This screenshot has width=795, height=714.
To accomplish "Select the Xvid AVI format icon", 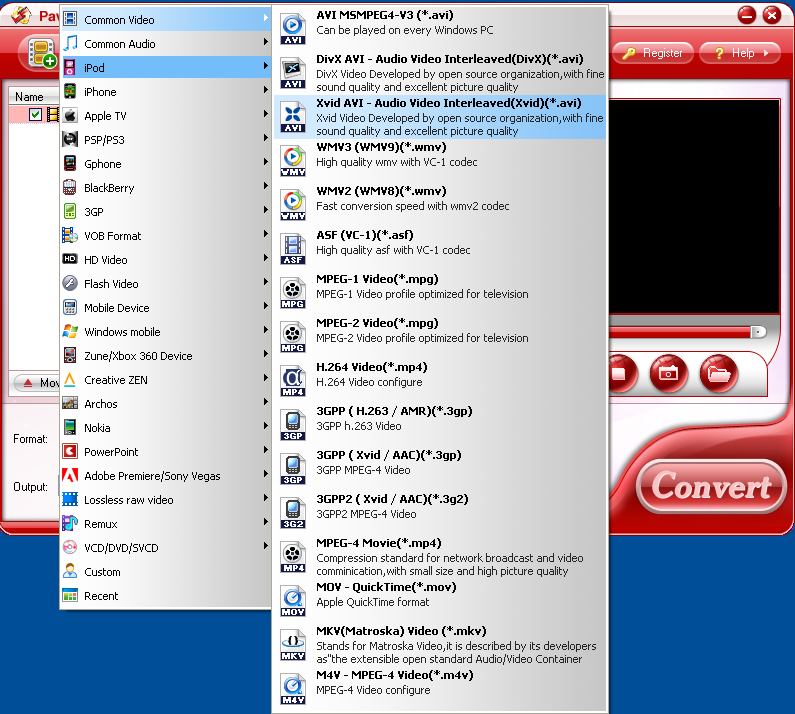I will (x=293, y=118).
